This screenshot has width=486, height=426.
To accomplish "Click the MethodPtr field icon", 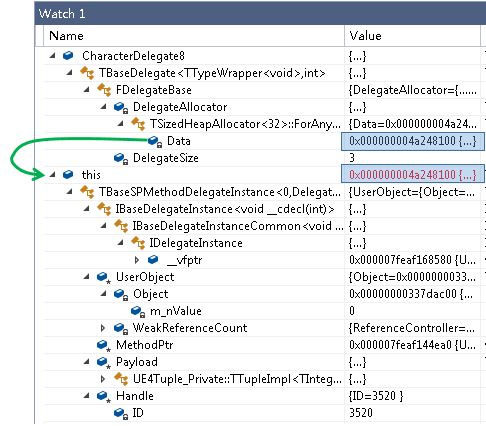I will tap(104, 345).
